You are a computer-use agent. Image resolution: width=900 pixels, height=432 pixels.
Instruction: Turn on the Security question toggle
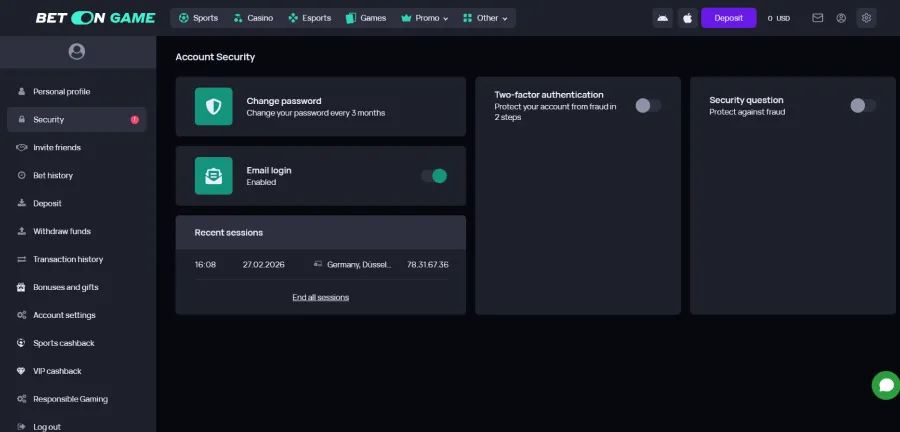click(863, 105)
